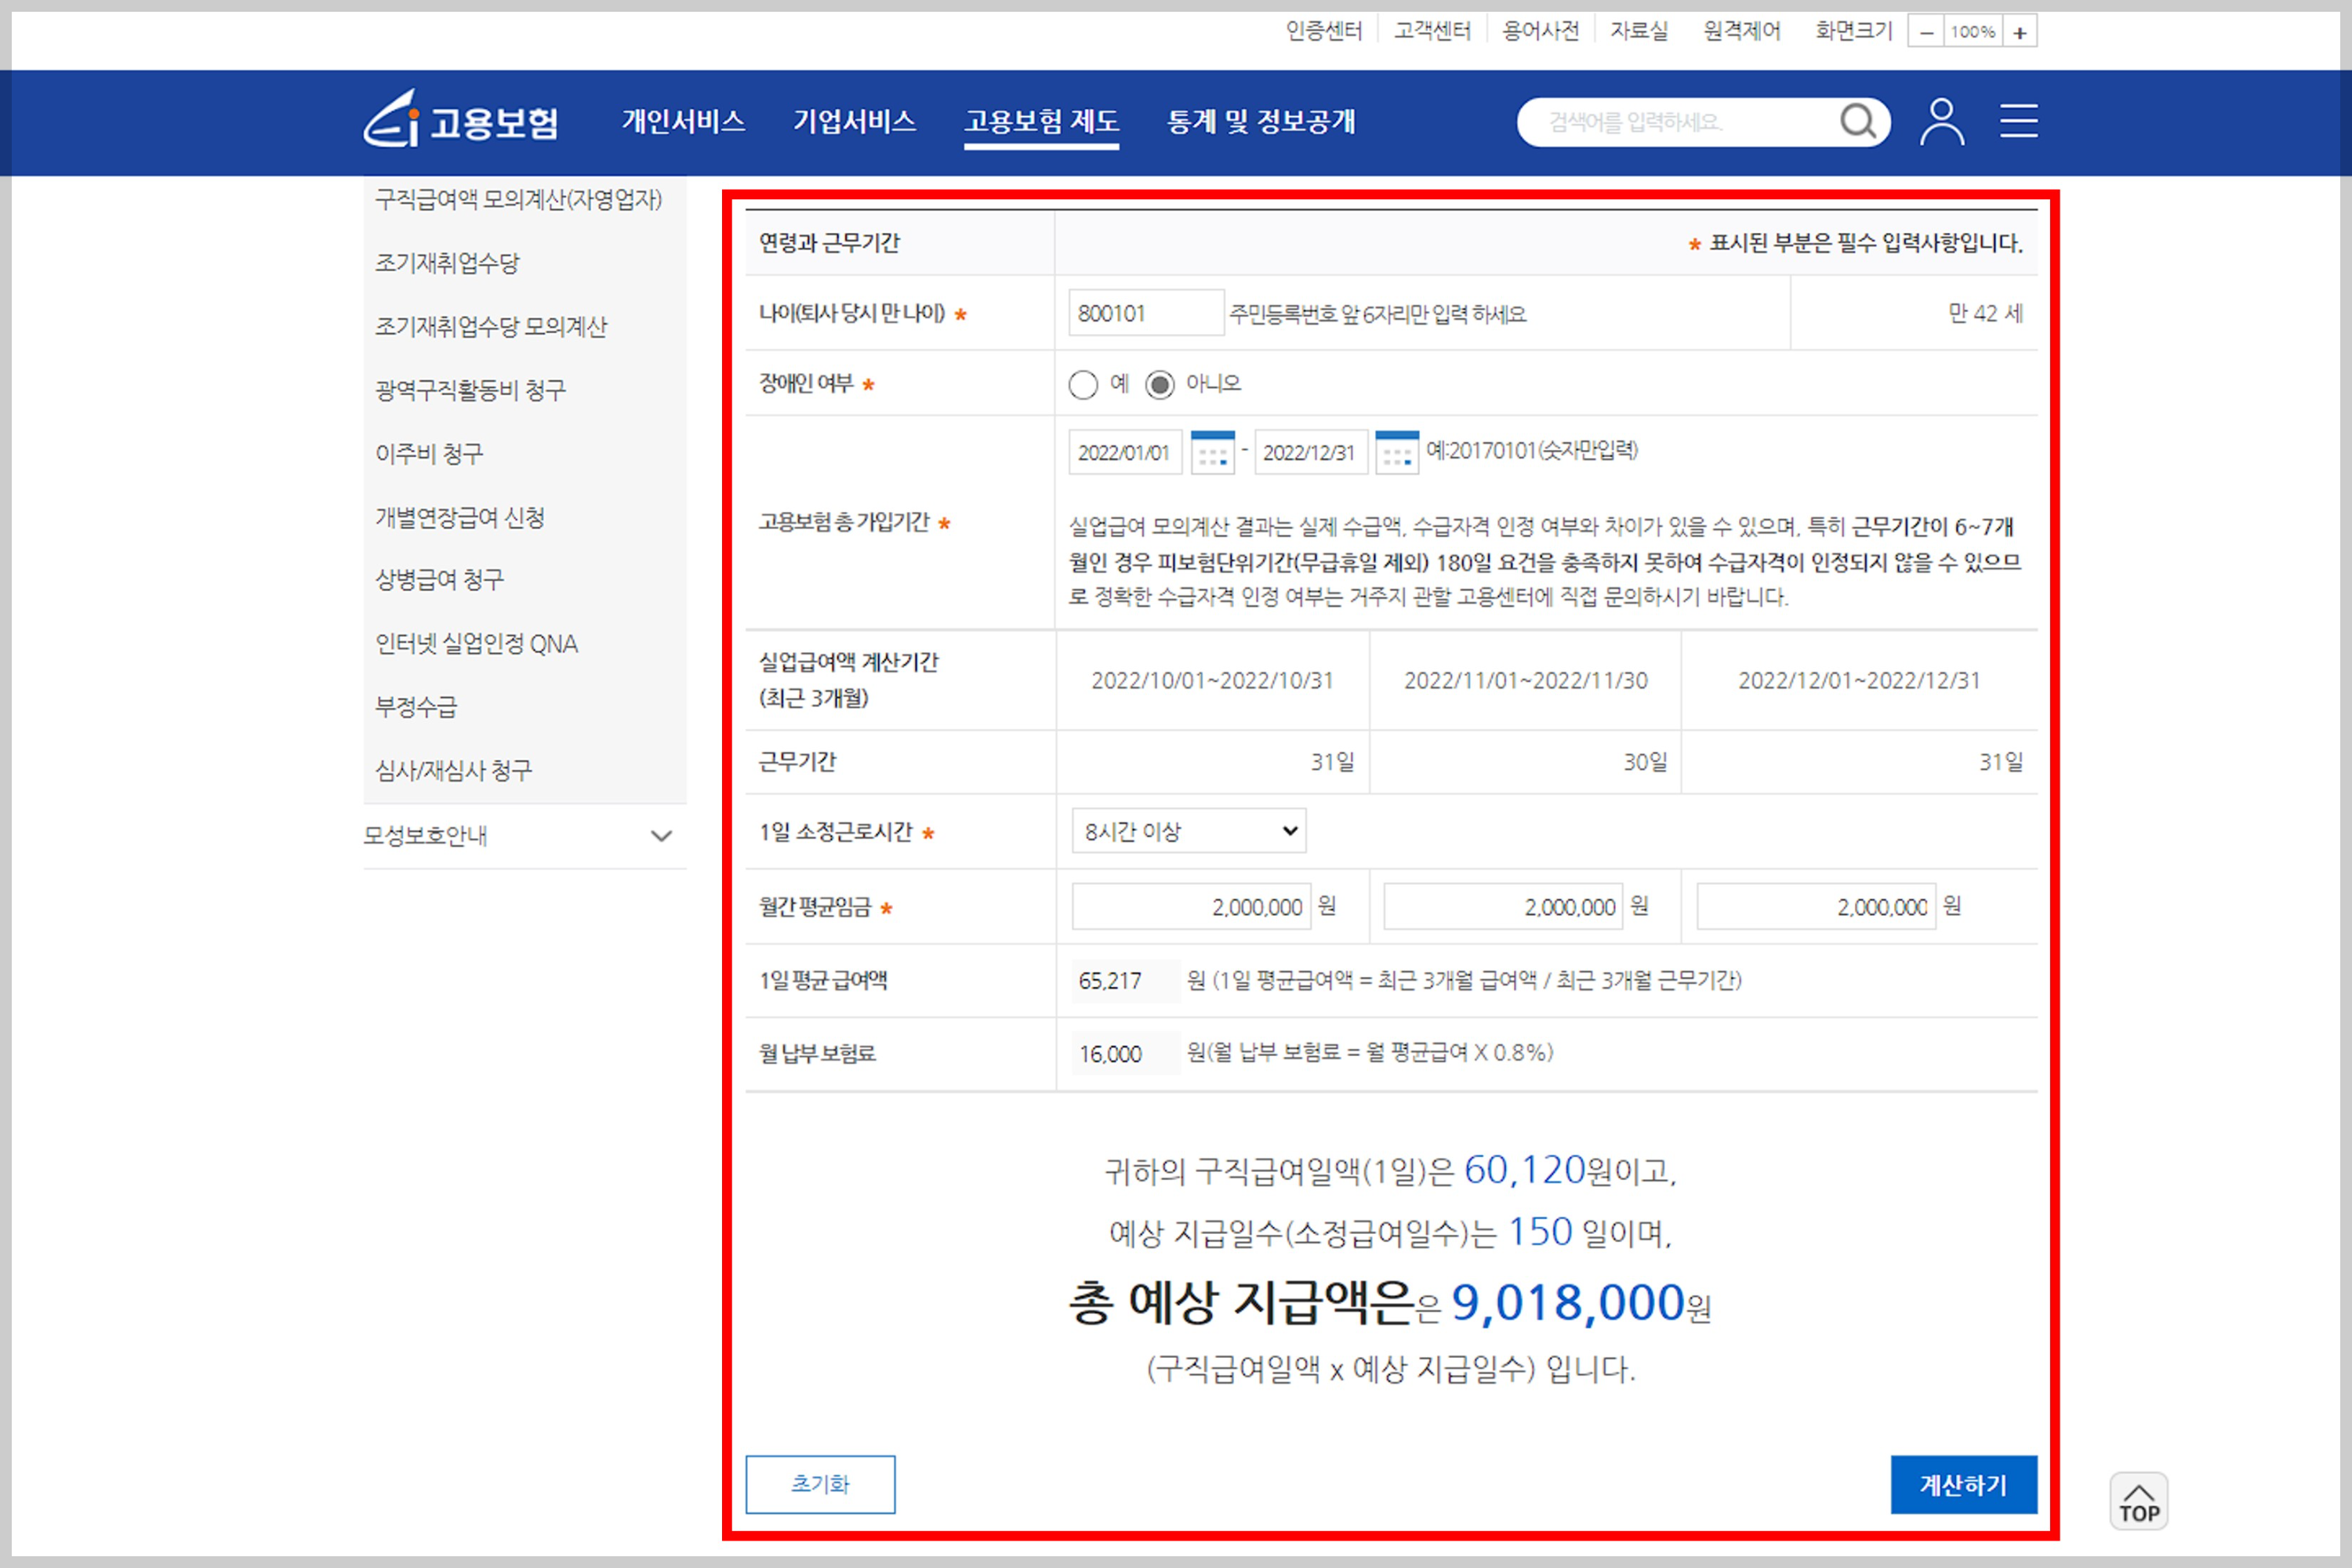This screenshot has width=2352, height=1568.
Task: Click the daily benefit amount 60,120
Action: [1525, 1169]
